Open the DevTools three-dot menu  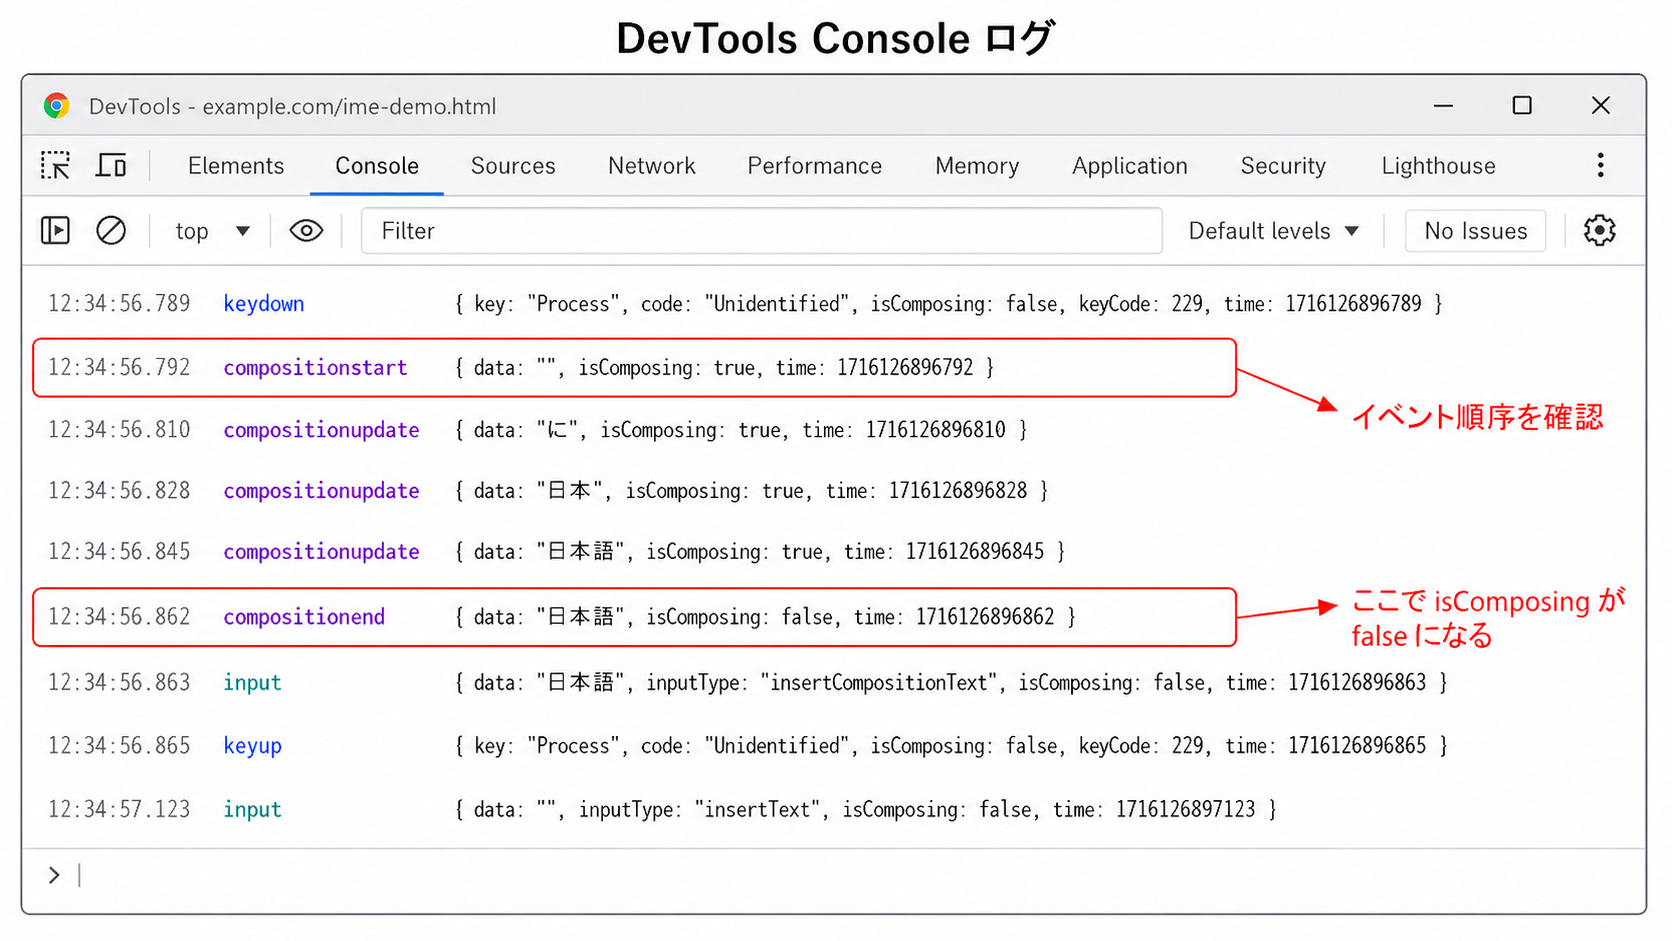tap(1600, 165)
